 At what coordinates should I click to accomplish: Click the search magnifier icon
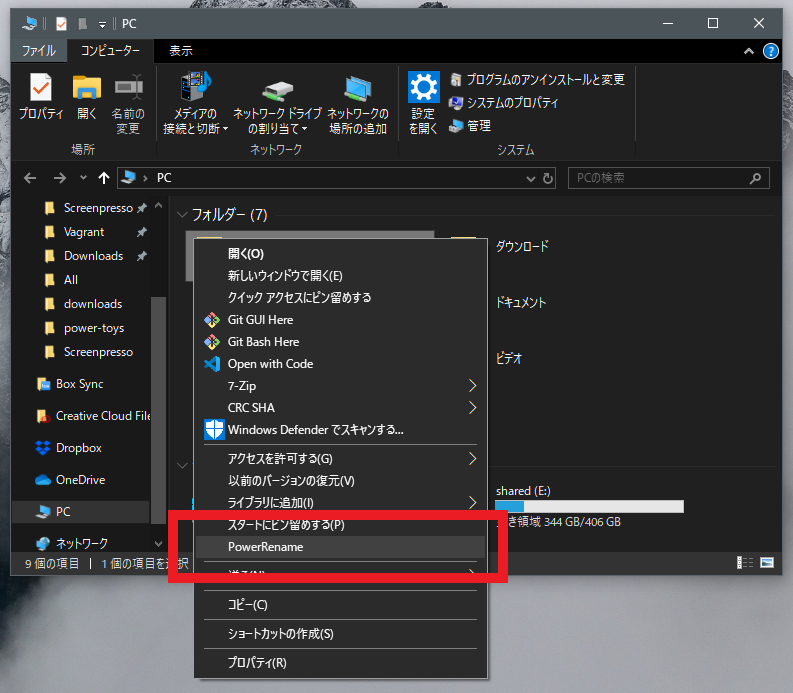tap(755, 178)
